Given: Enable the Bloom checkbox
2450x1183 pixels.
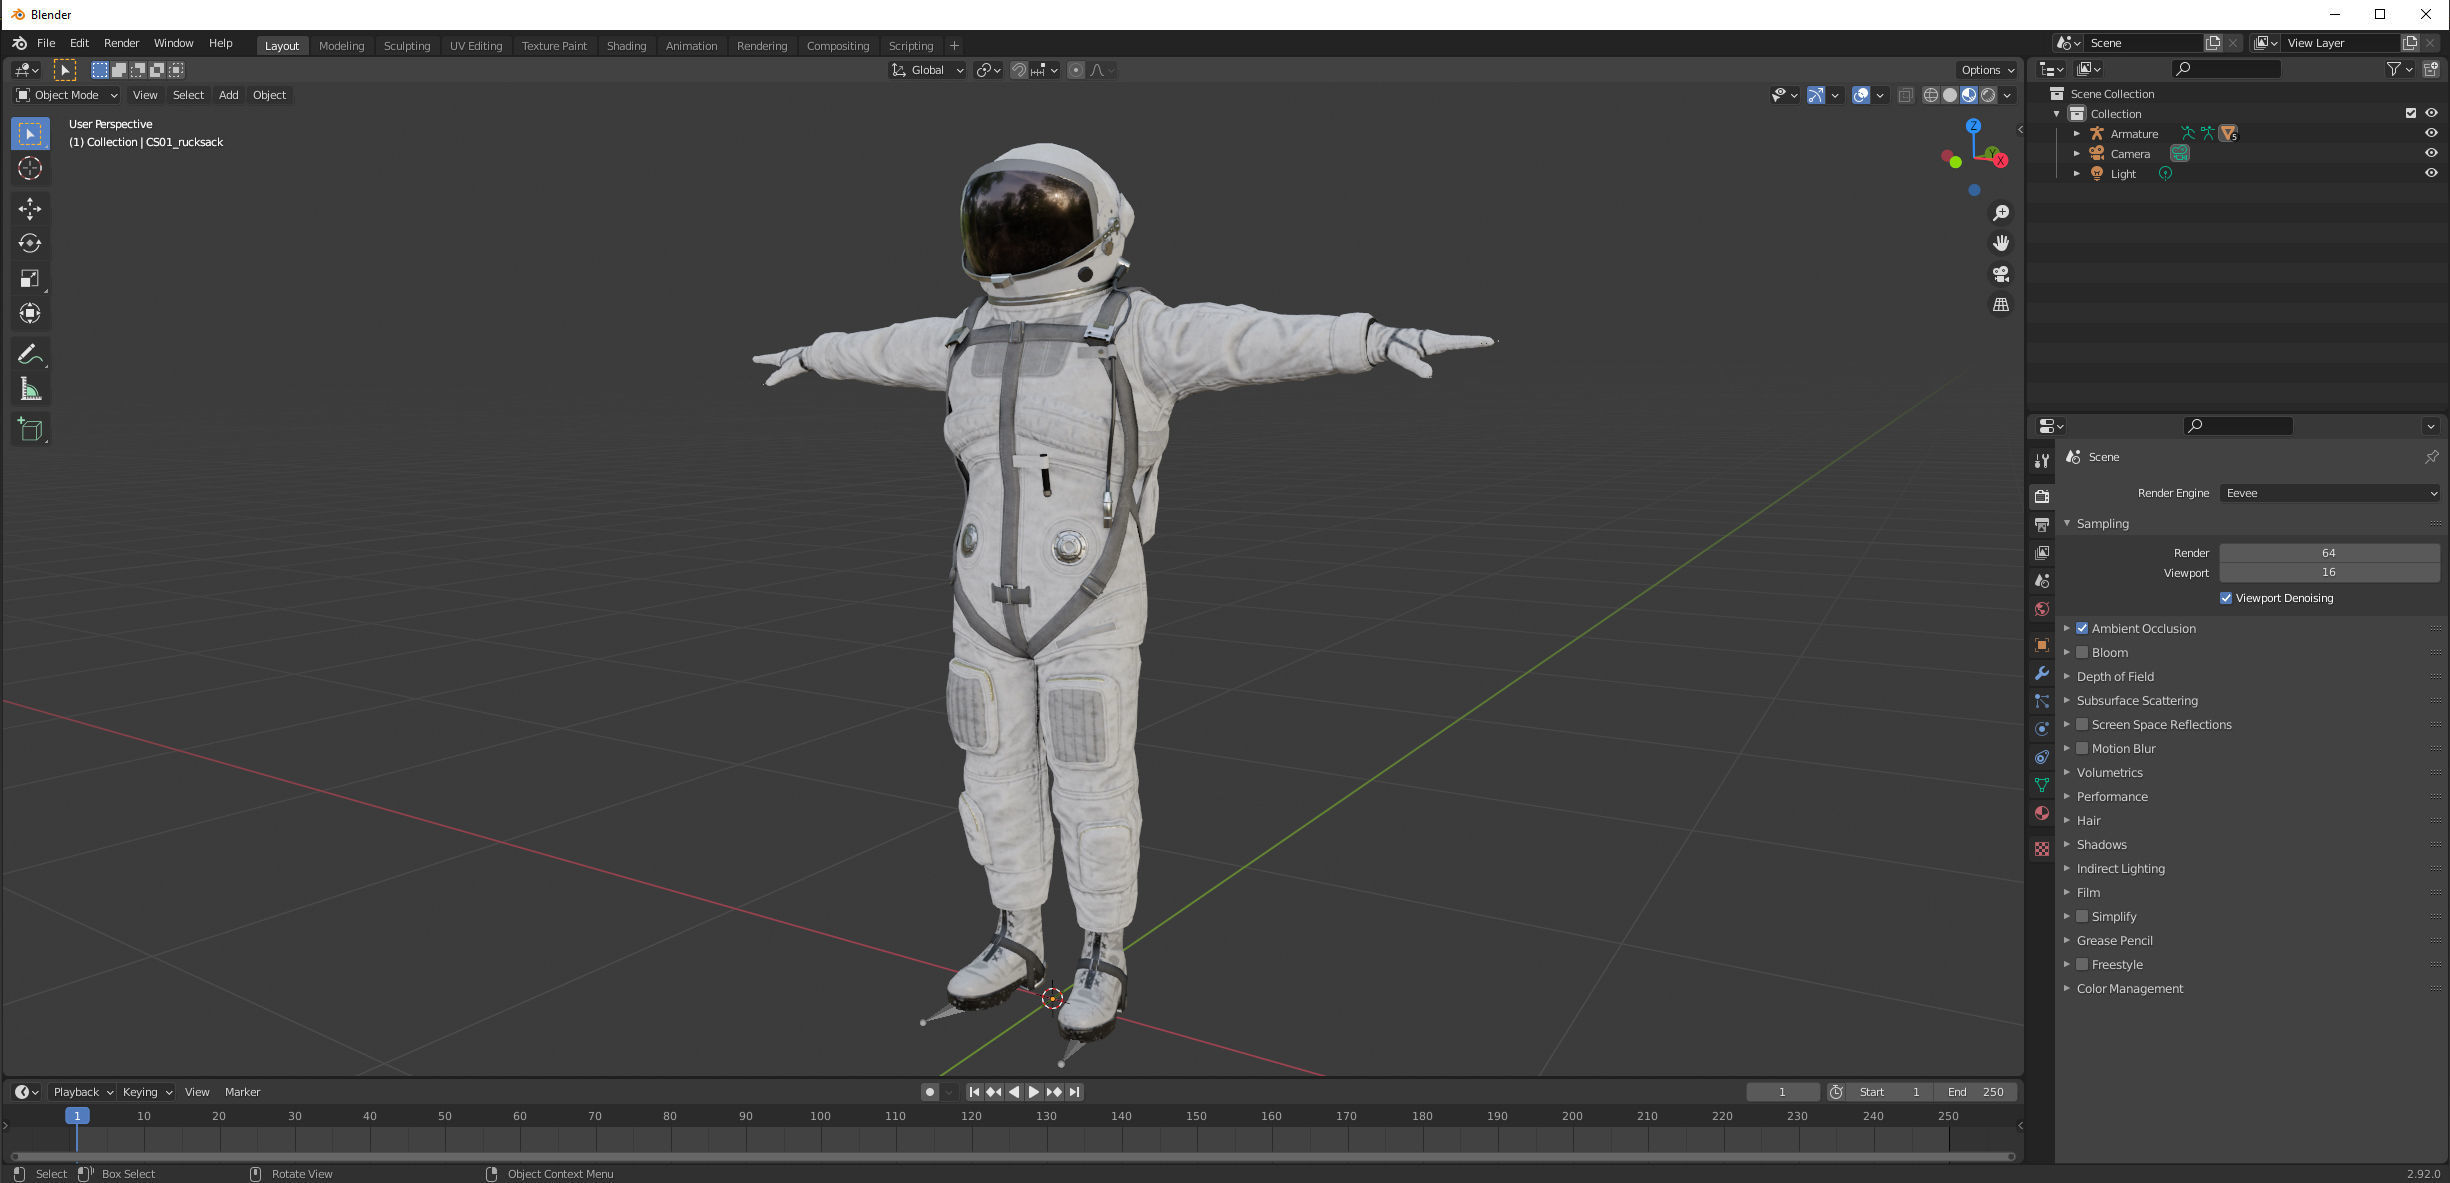Looking at the screenshot, I should [x=2082, y=652].
